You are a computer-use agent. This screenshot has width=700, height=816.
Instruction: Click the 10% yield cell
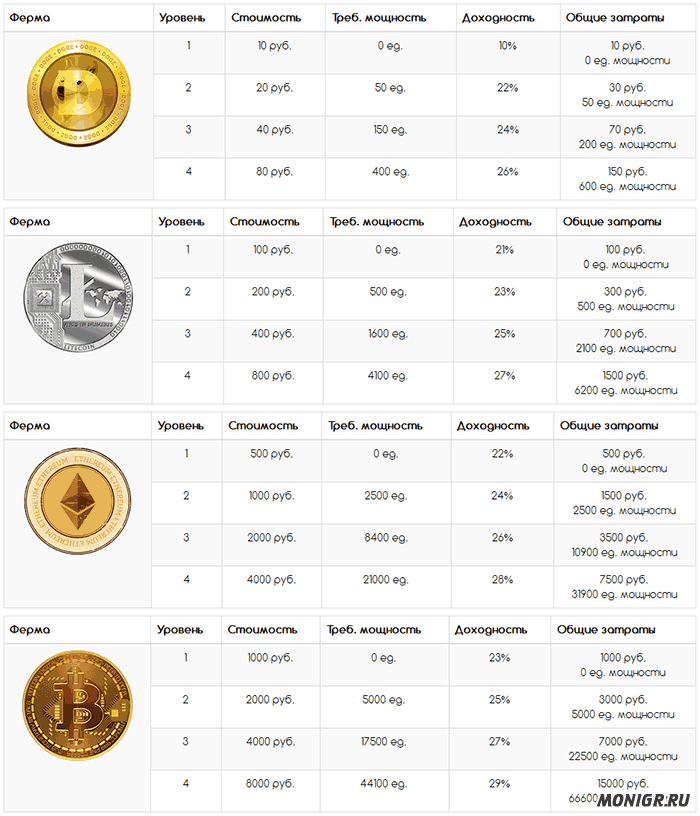[507, 46]
